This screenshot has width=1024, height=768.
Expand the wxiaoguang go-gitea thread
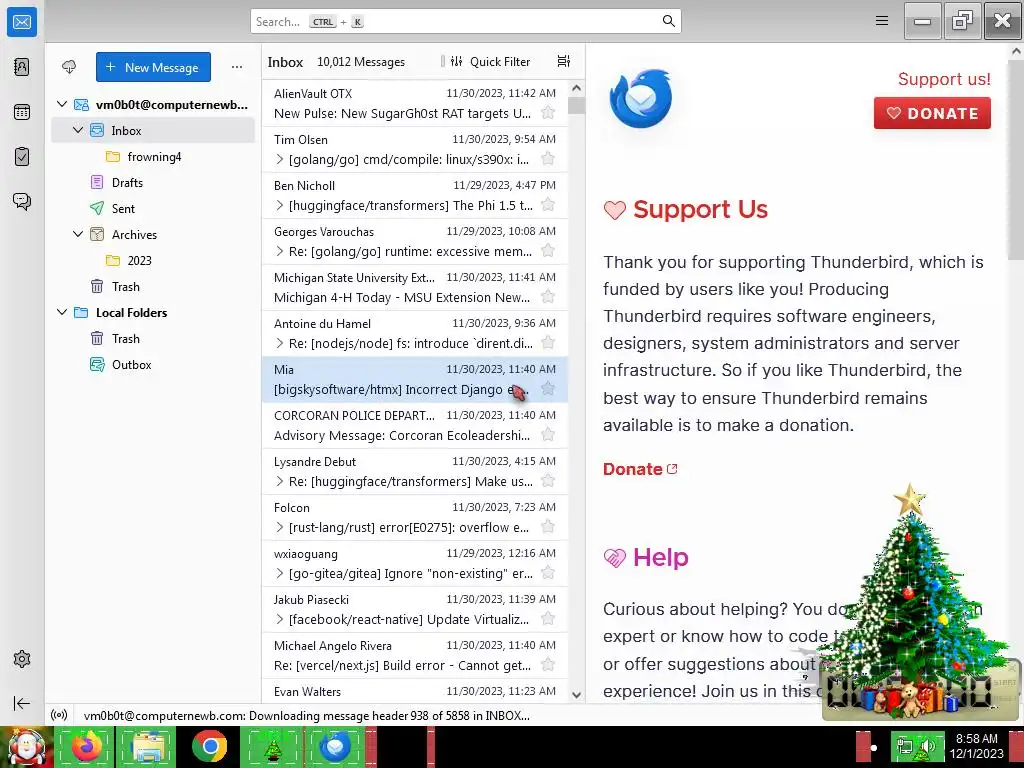[280, 573]
